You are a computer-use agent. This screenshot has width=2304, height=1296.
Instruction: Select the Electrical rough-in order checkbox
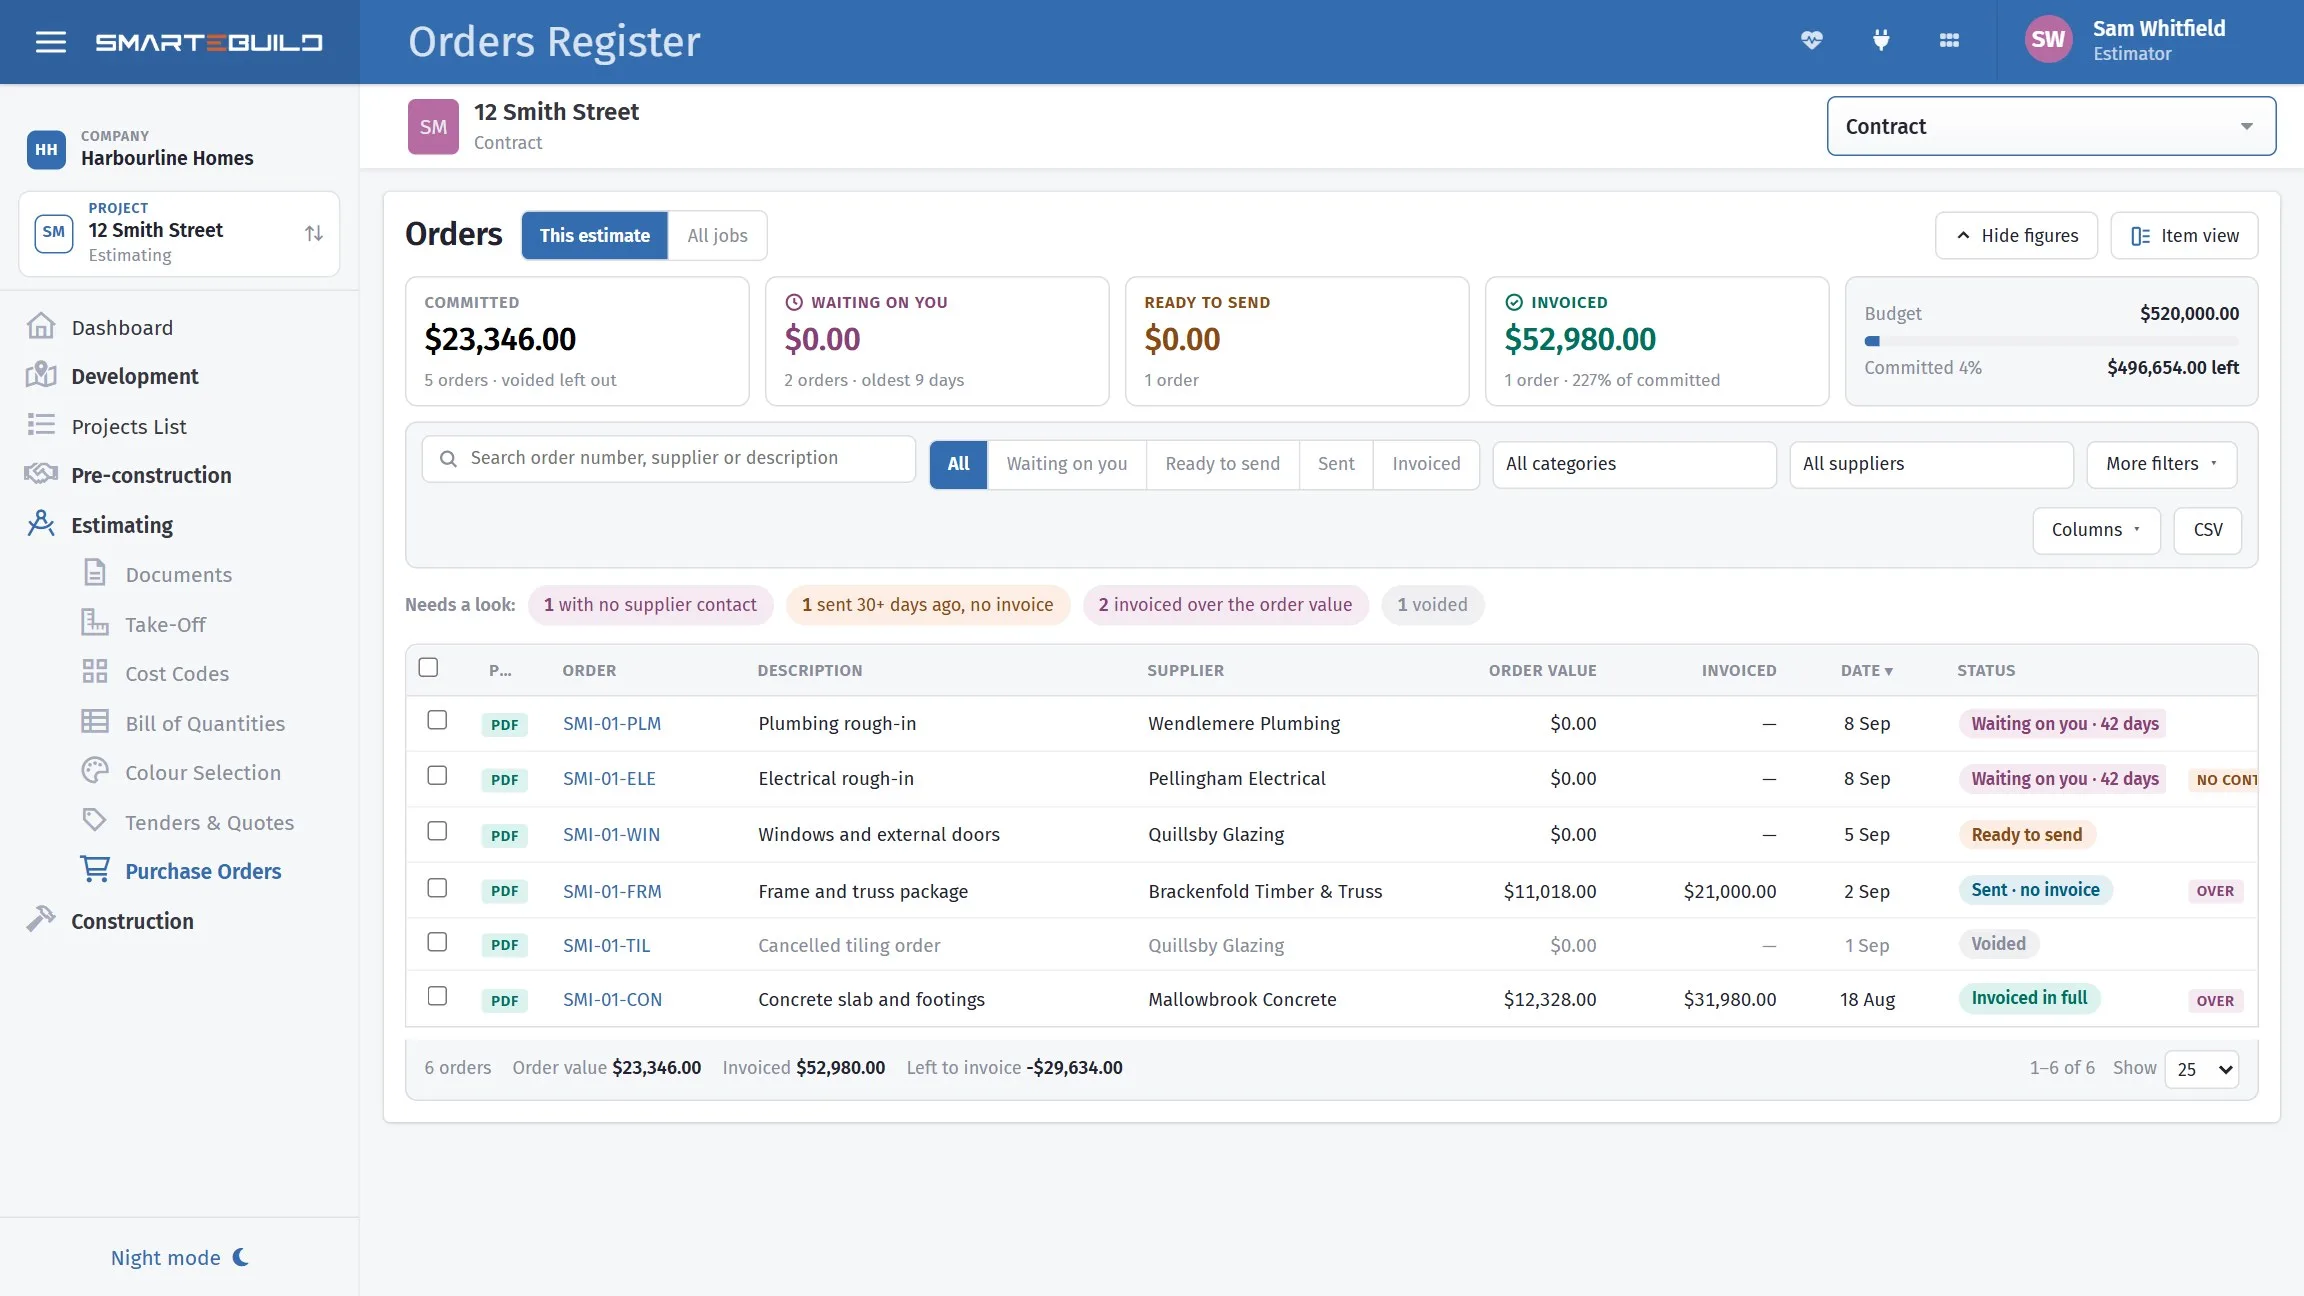click(437, 775)
